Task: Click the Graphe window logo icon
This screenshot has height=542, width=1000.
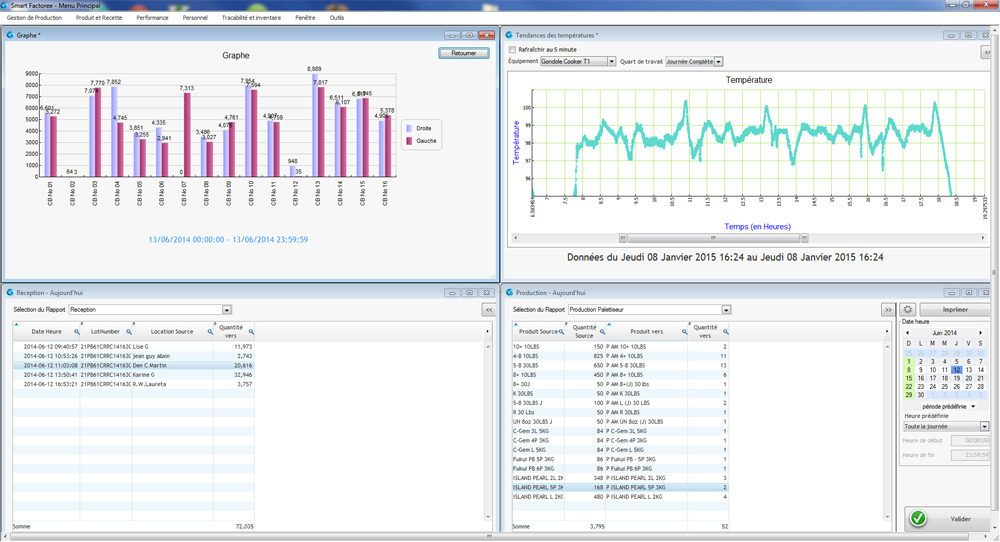Action: coord(10,35)
